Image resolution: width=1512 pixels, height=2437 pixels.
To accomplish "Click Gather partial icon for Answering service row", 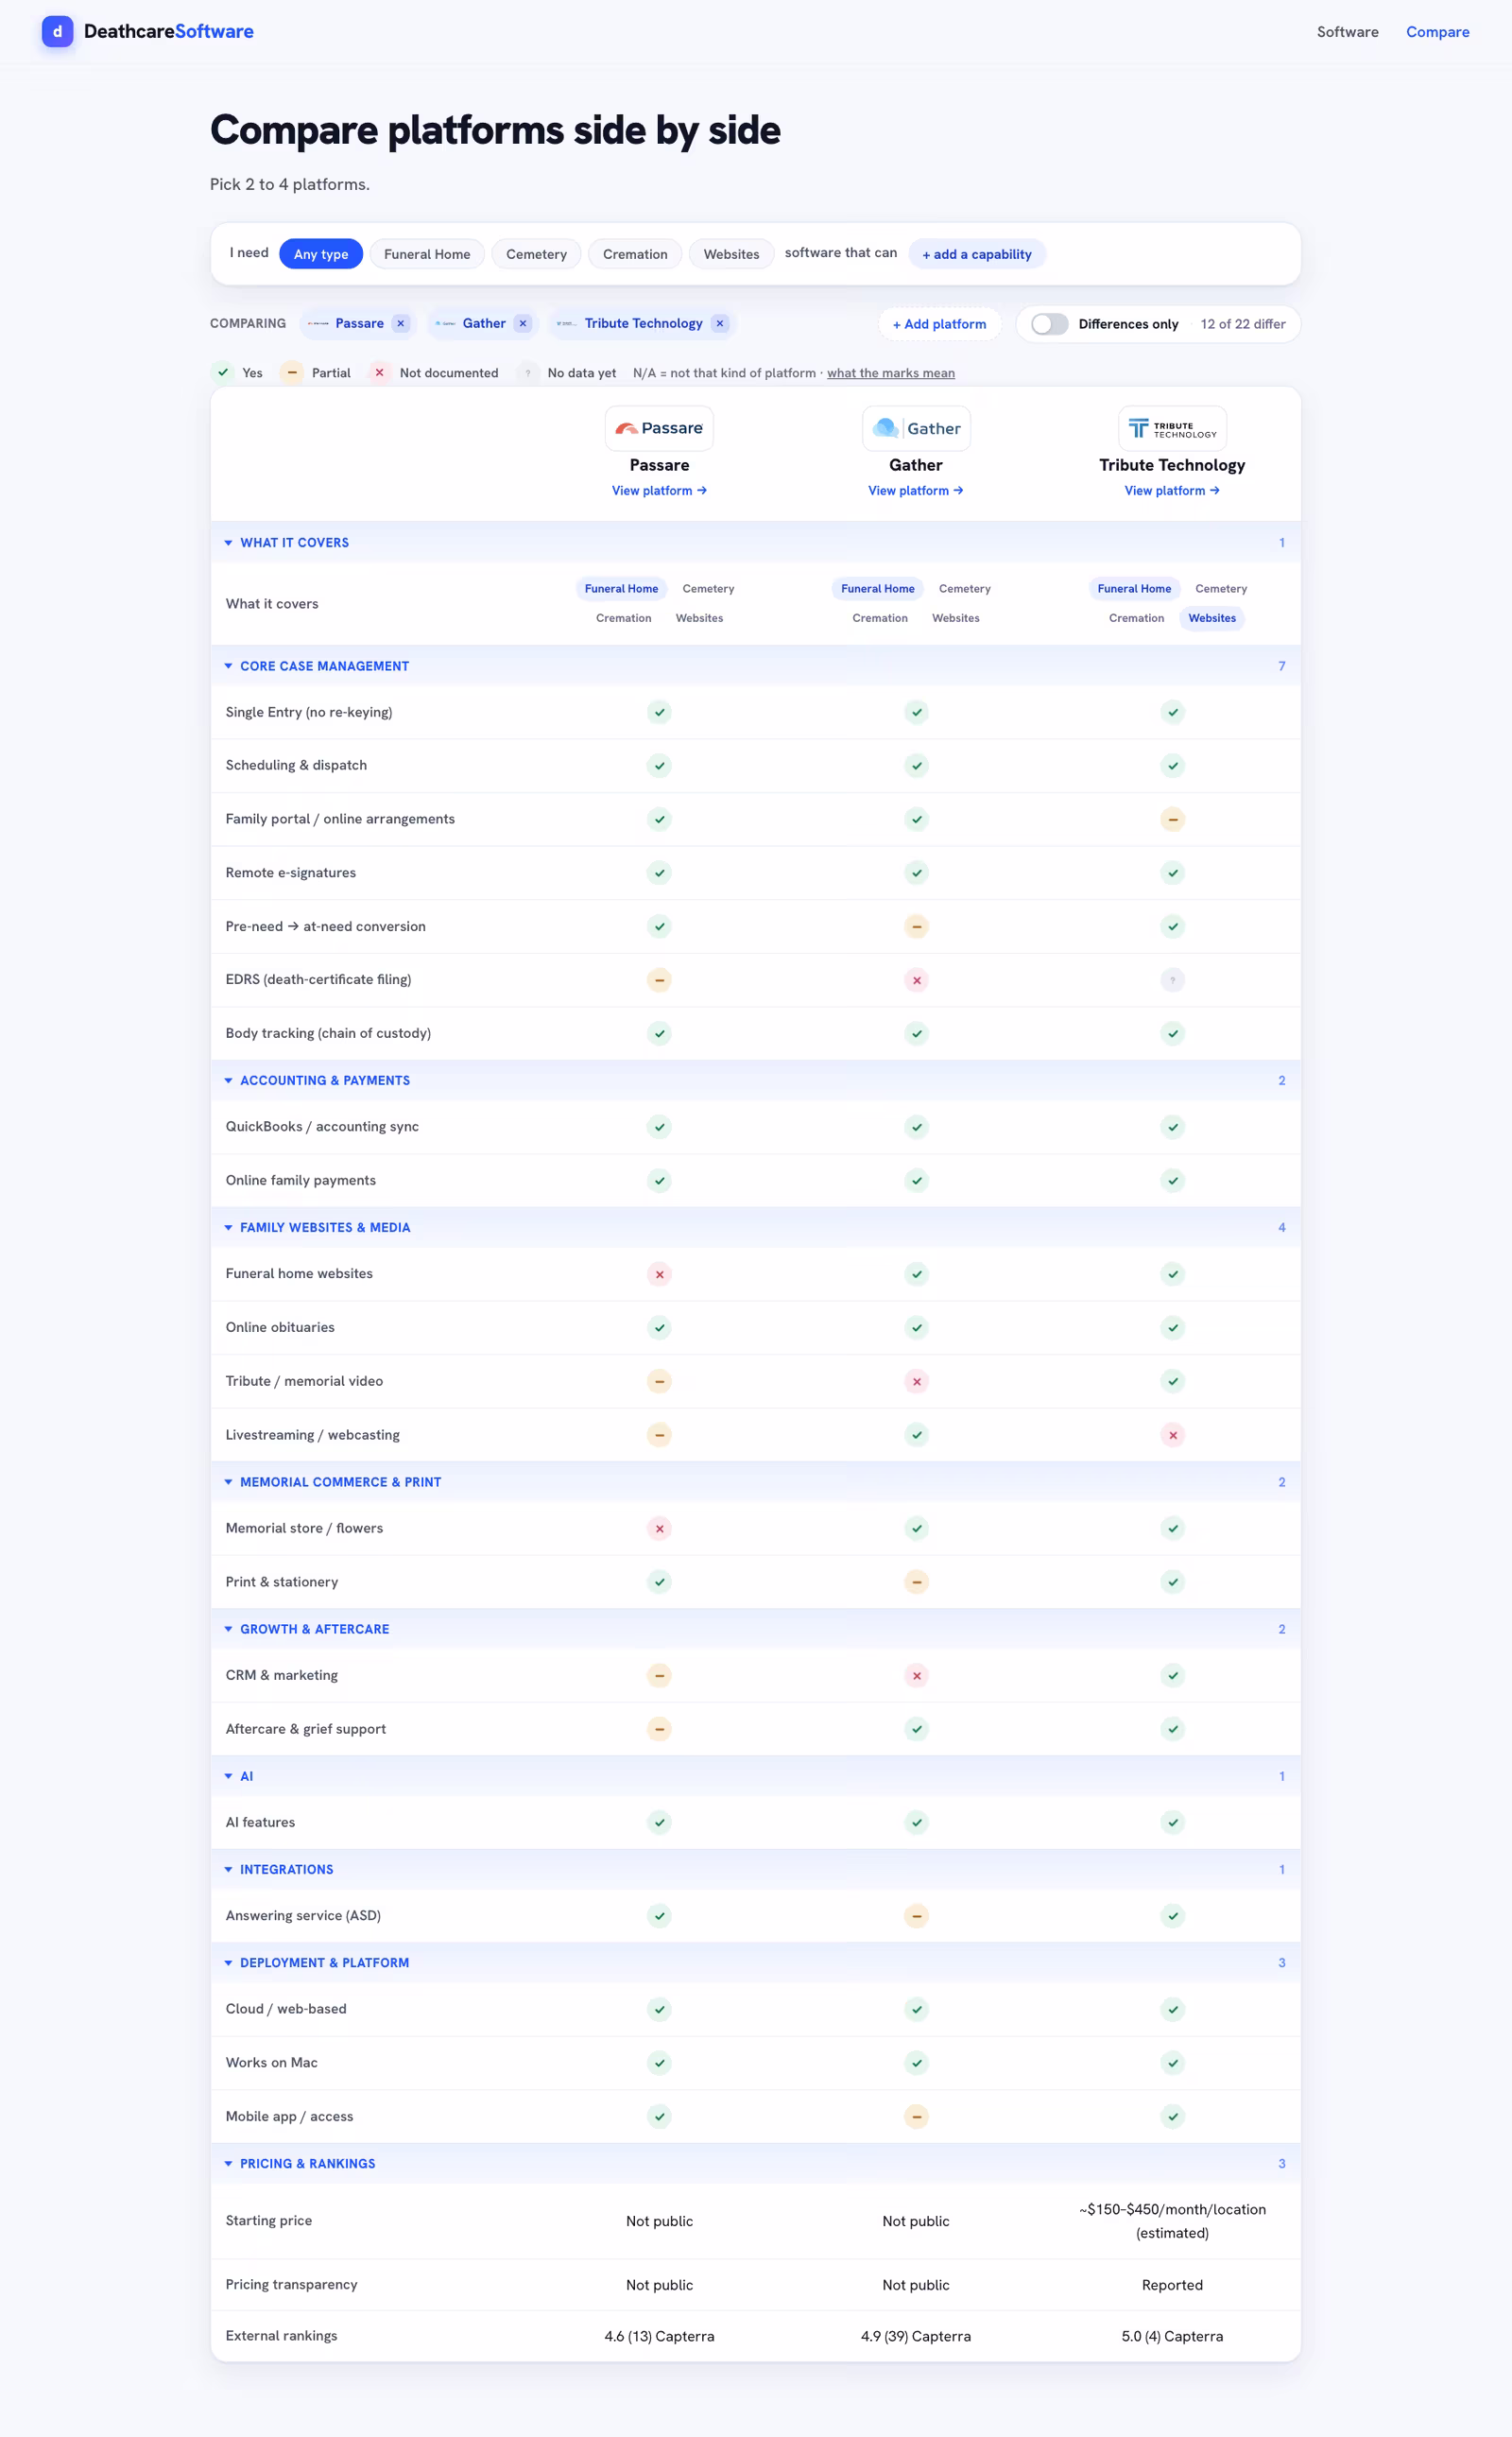I will (916, 1916).
